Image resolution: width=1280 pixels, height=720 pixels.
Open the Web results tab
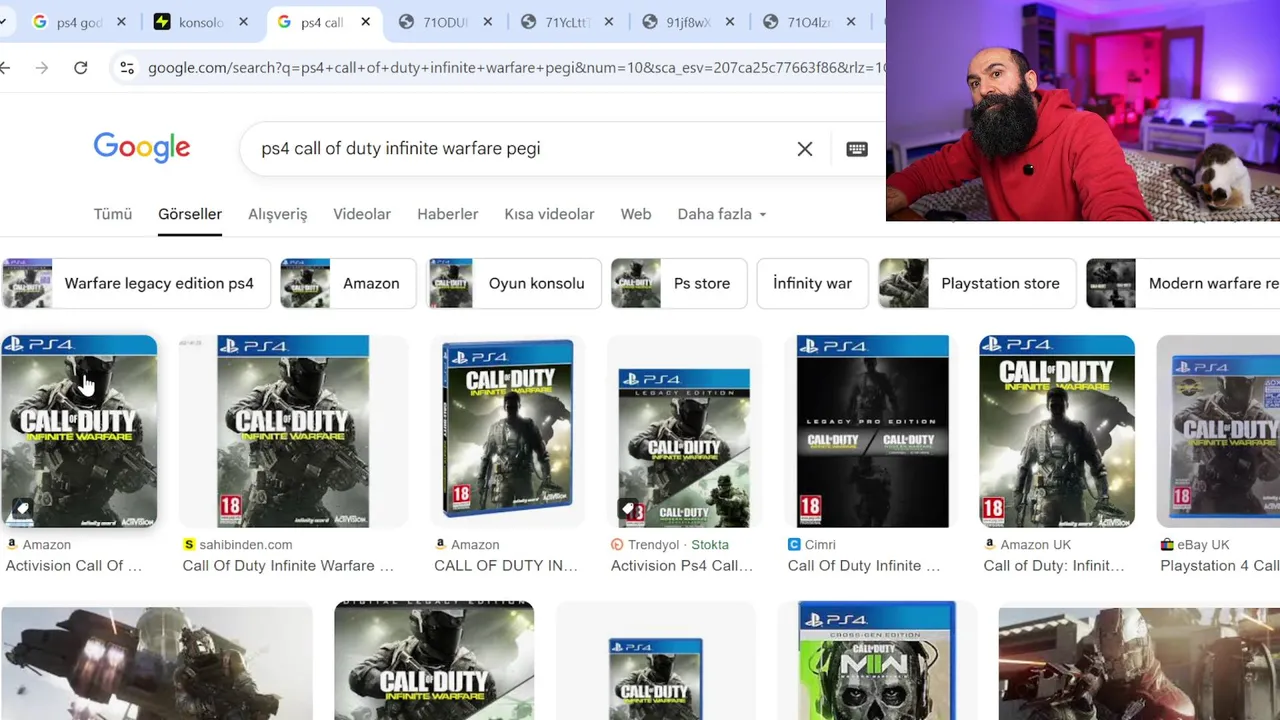(x=636, y=214)
